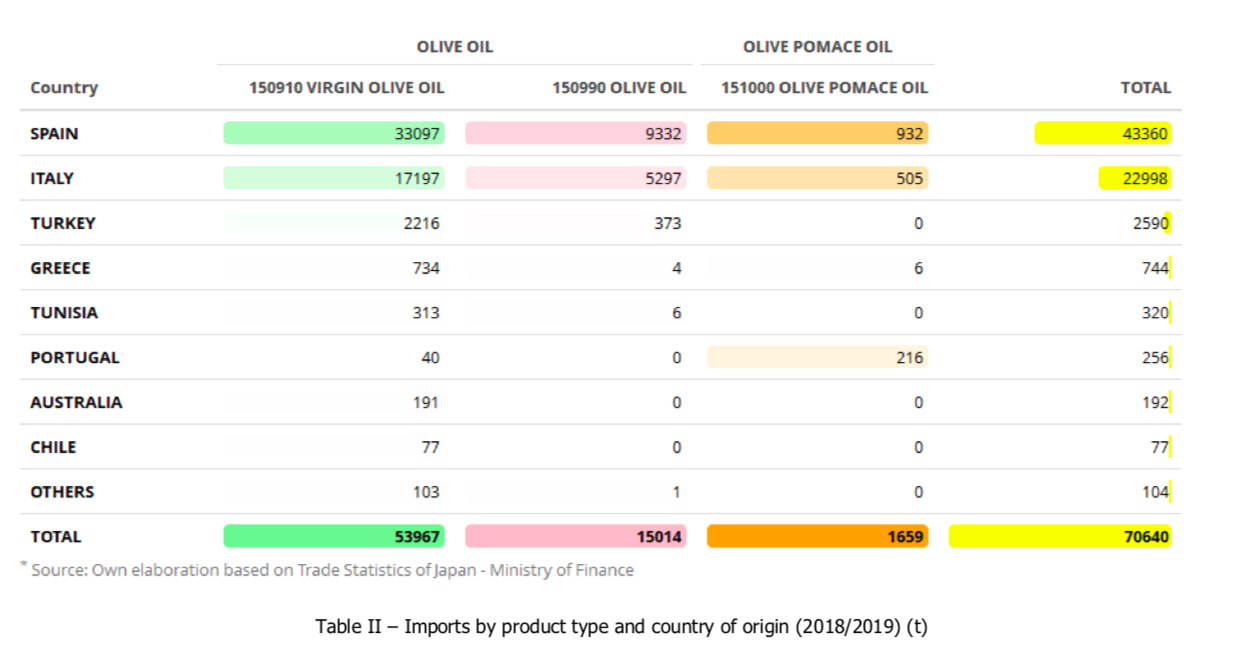
Task: Click the yellow Spain total 43360 bar
Action: [1102, 134]
